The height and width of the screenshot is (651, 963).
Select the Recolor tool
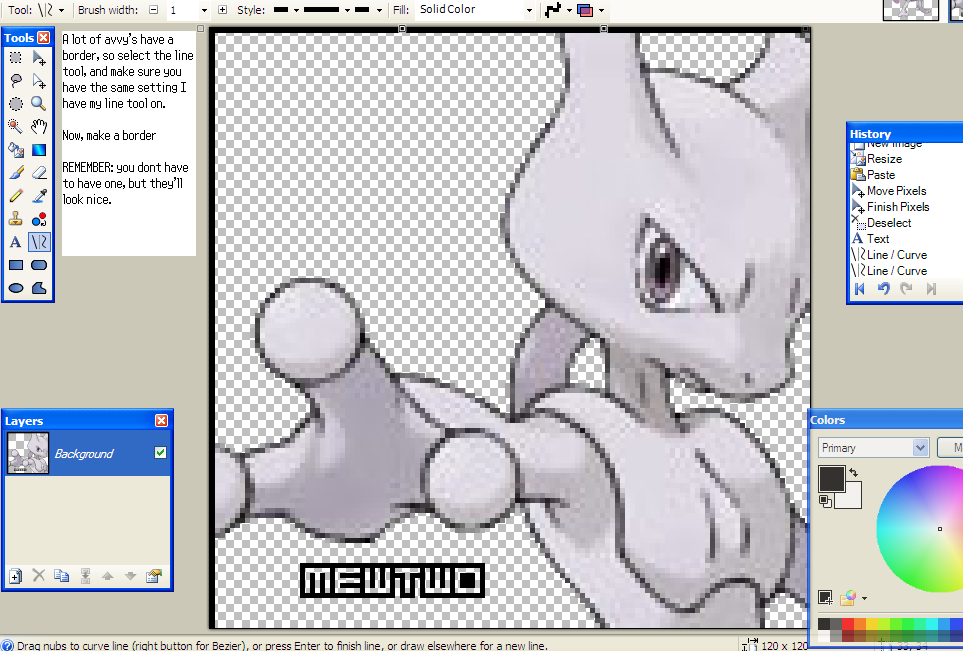(x=39, y=219)
